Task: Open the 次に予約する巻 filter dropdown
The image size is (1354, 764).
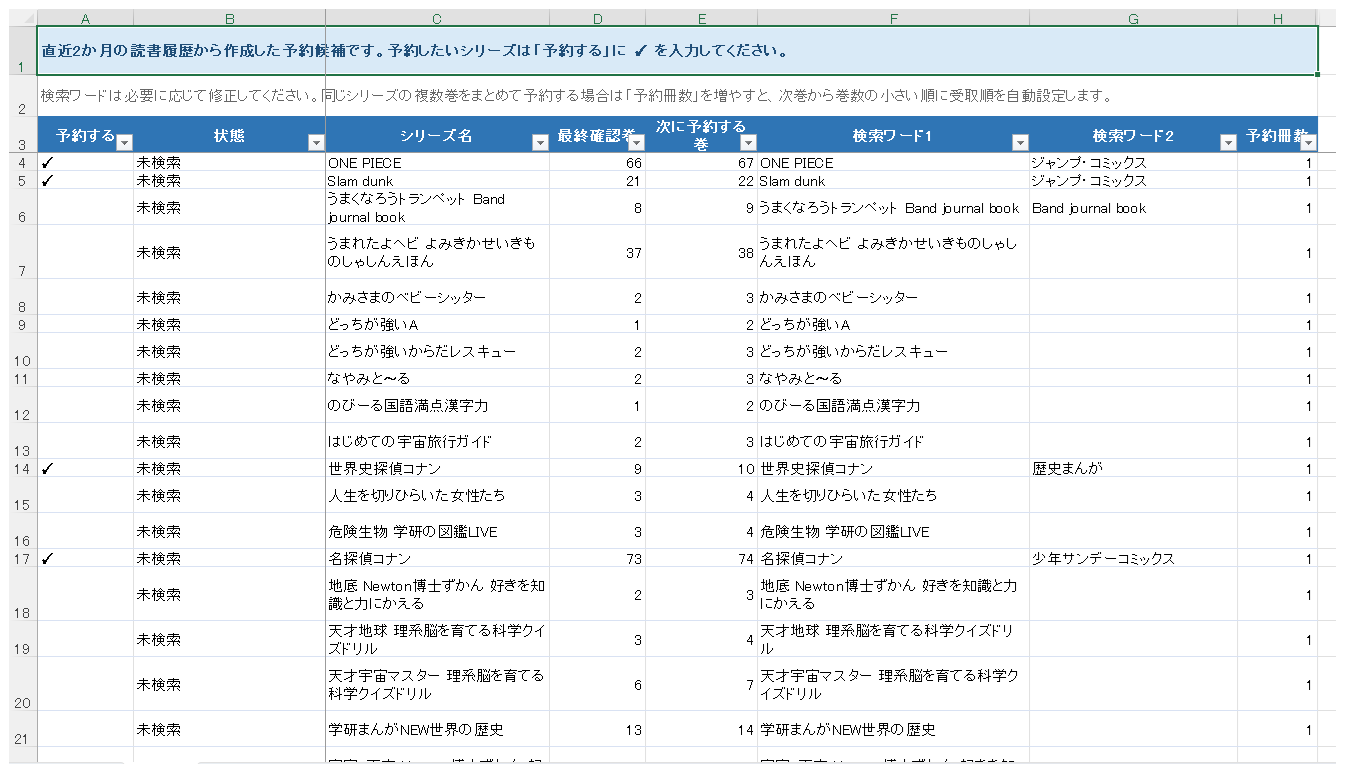Action: 748,143
